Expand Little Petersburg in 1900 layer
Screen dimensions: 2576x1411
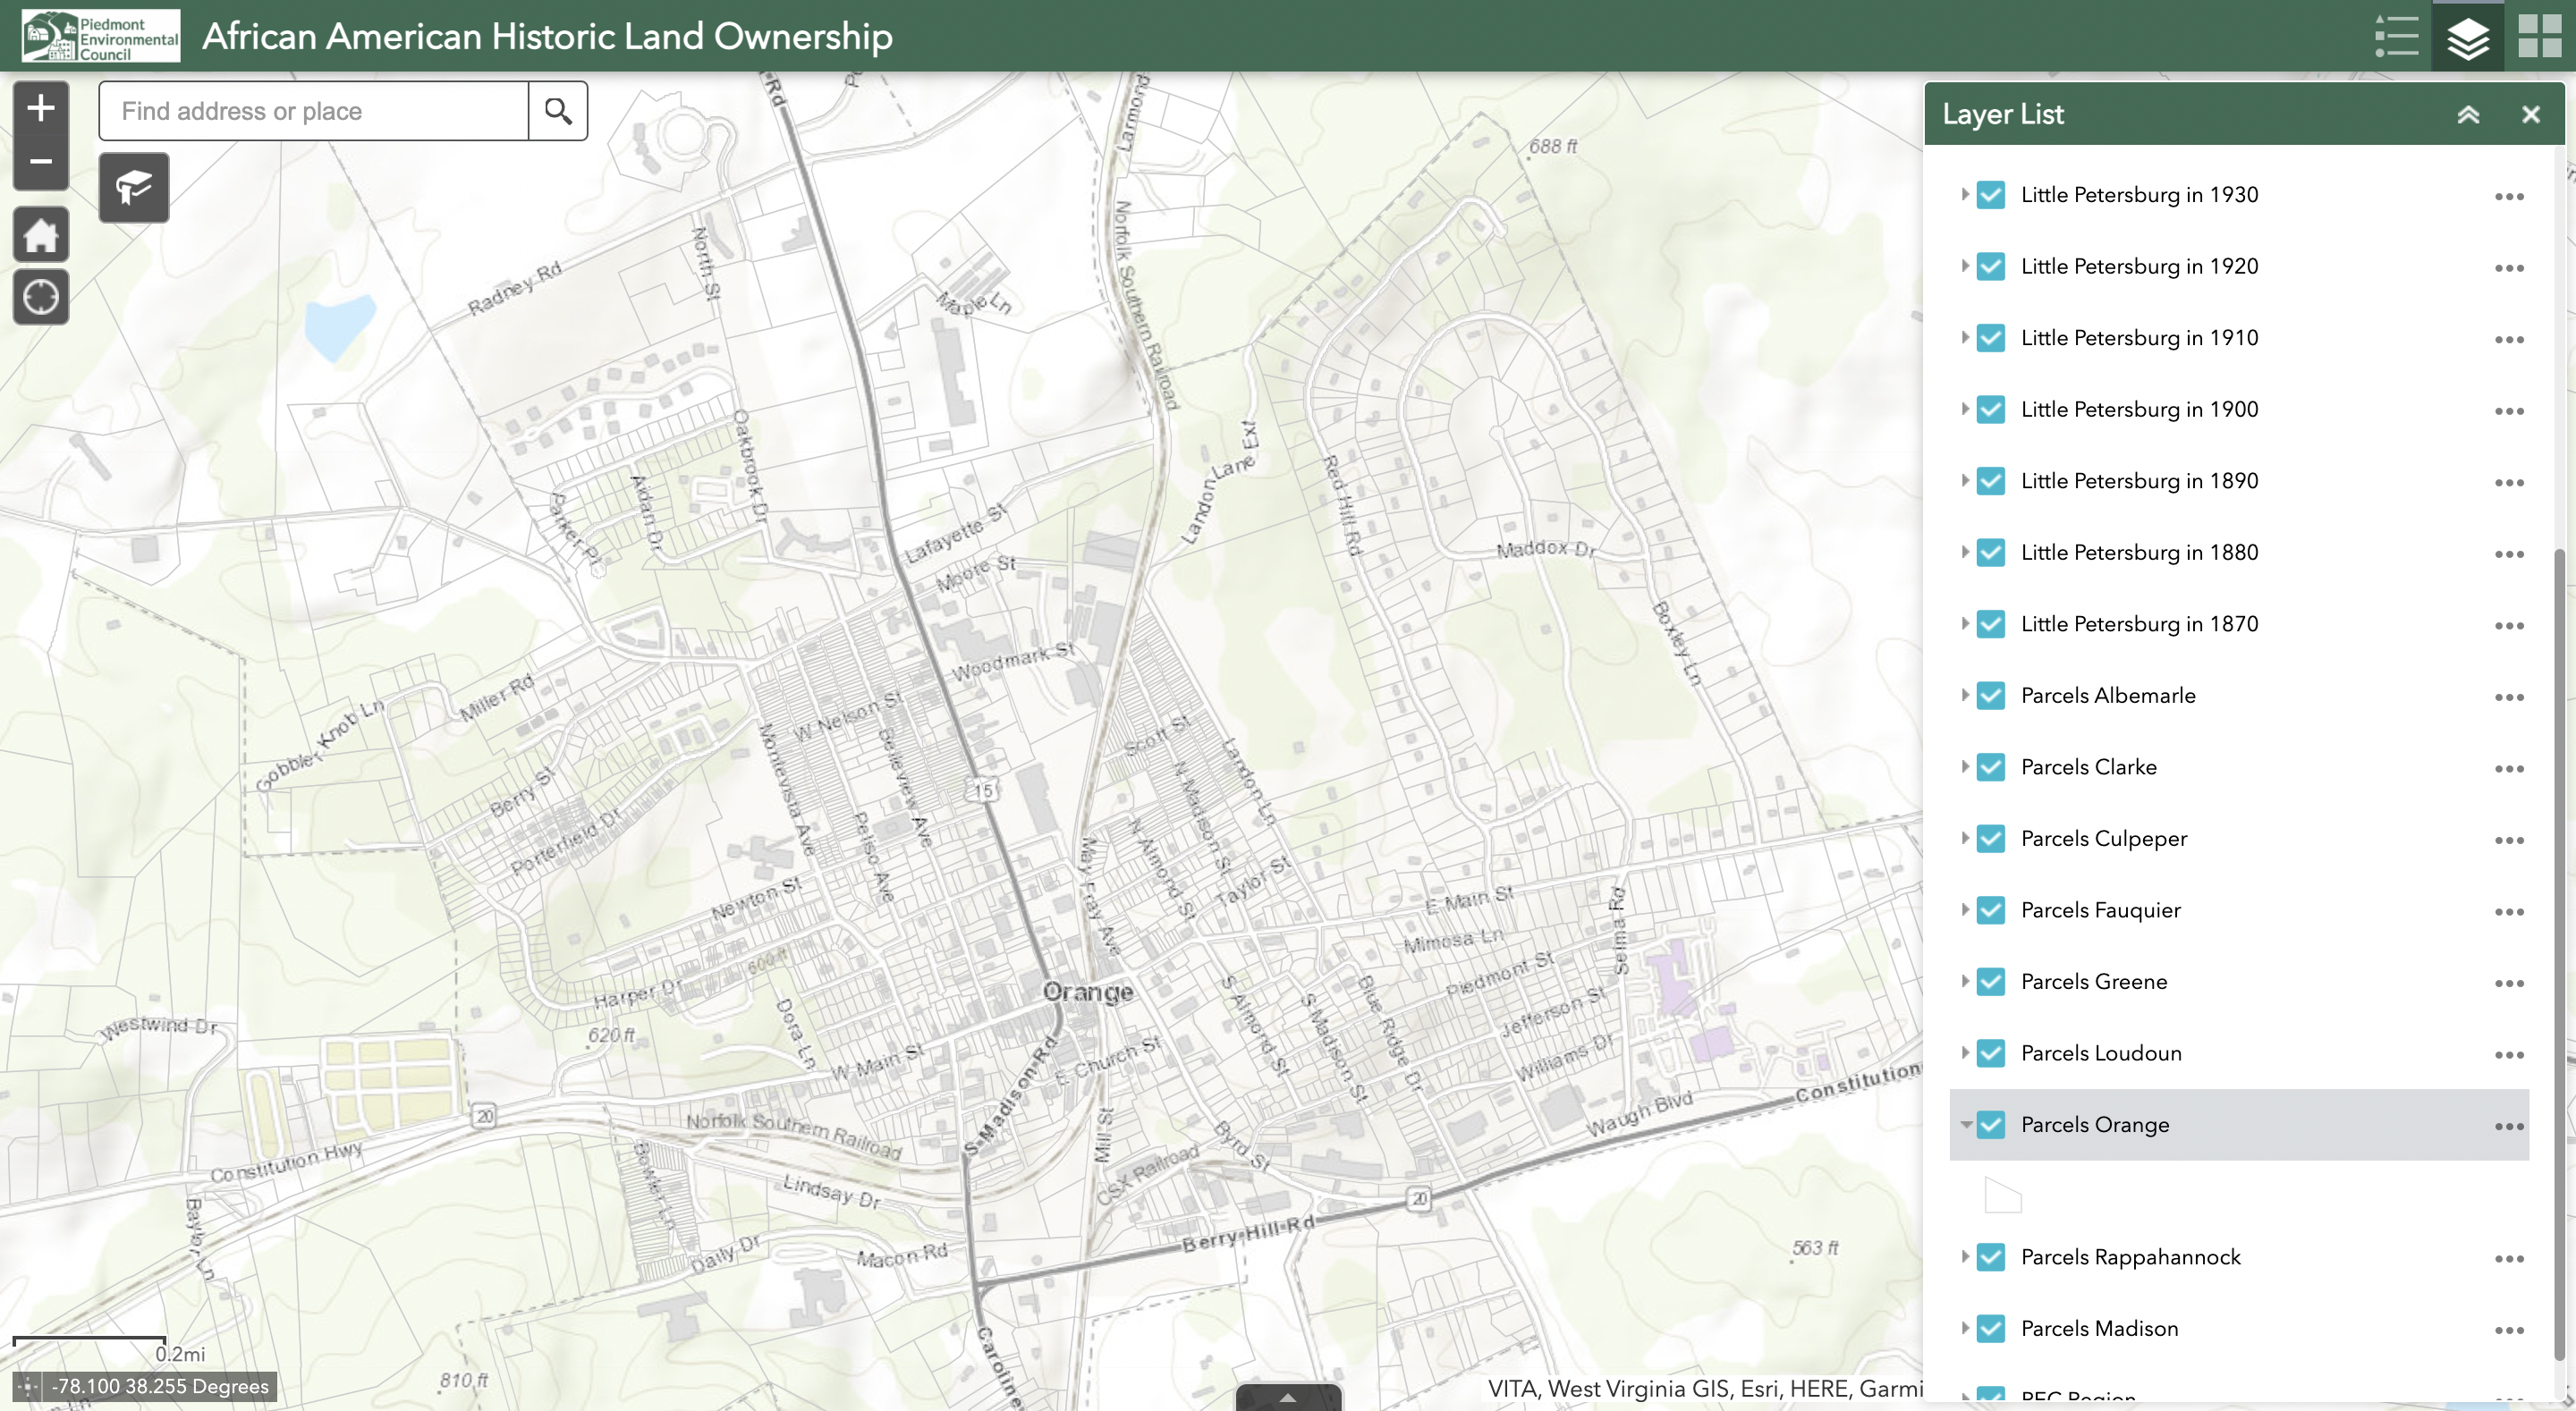(1964, 409)
